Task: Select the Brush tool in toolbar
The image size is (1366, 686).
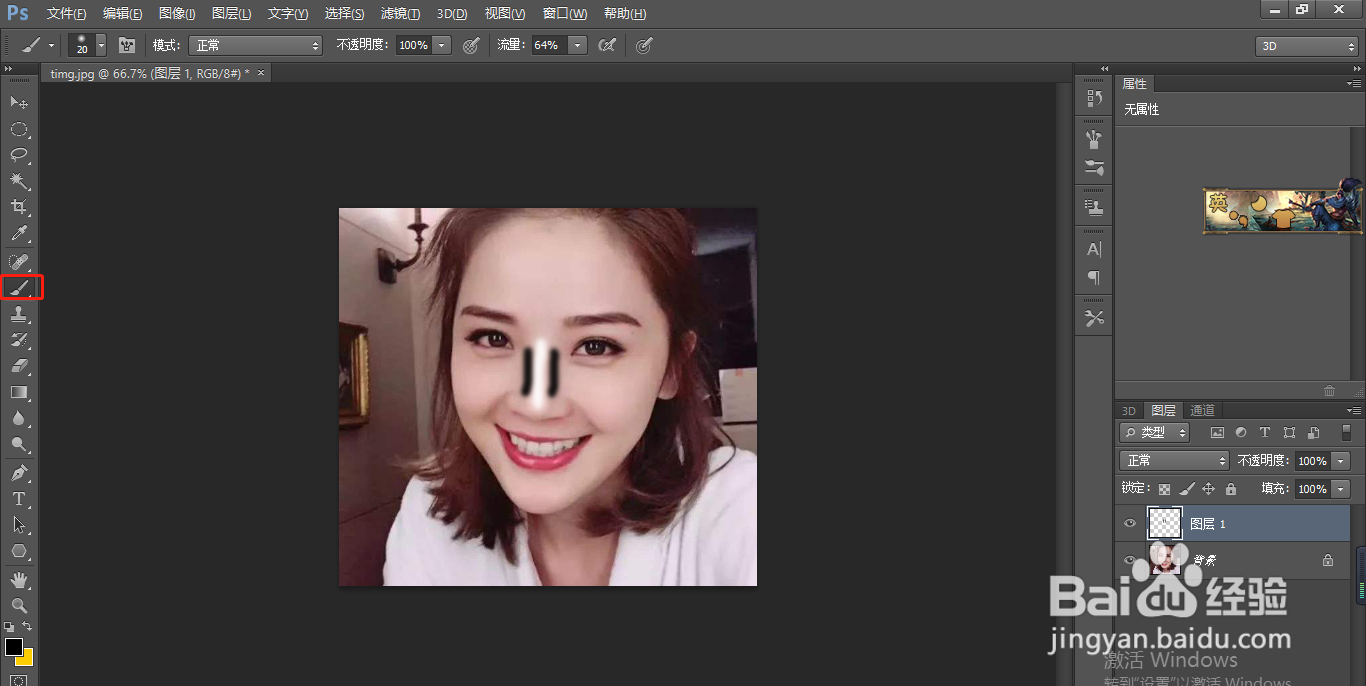Action: (20, 288)
